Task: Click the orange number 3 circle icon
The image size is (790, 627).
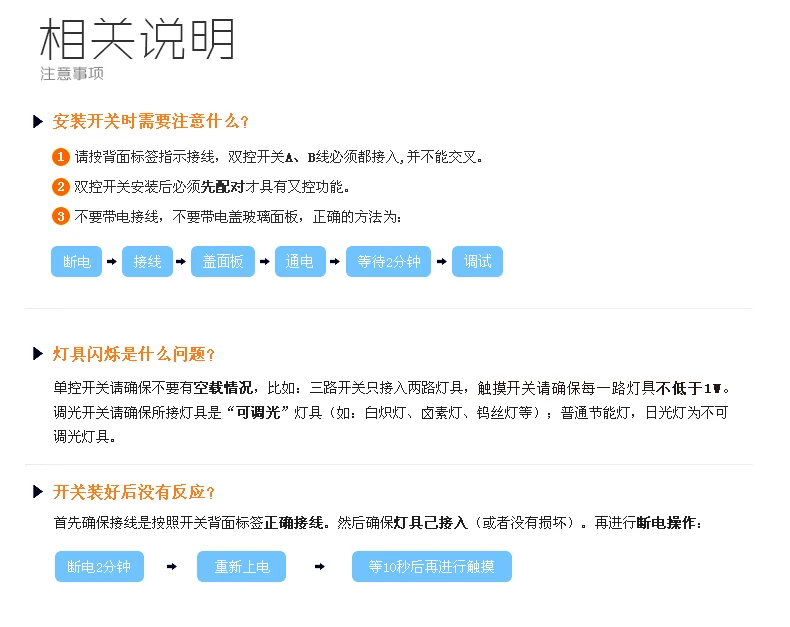Action: coord(61,217)
